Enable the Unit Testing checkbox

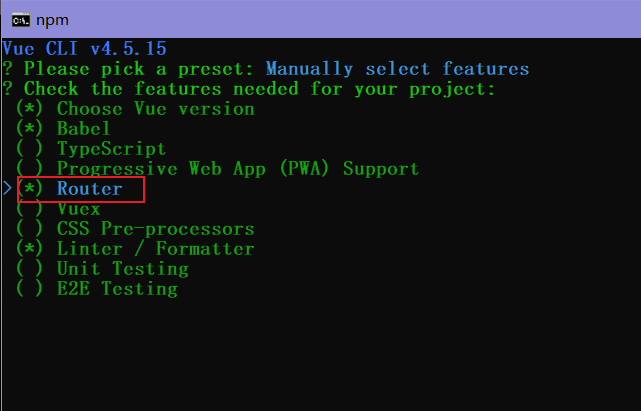(x=29, y=269)
